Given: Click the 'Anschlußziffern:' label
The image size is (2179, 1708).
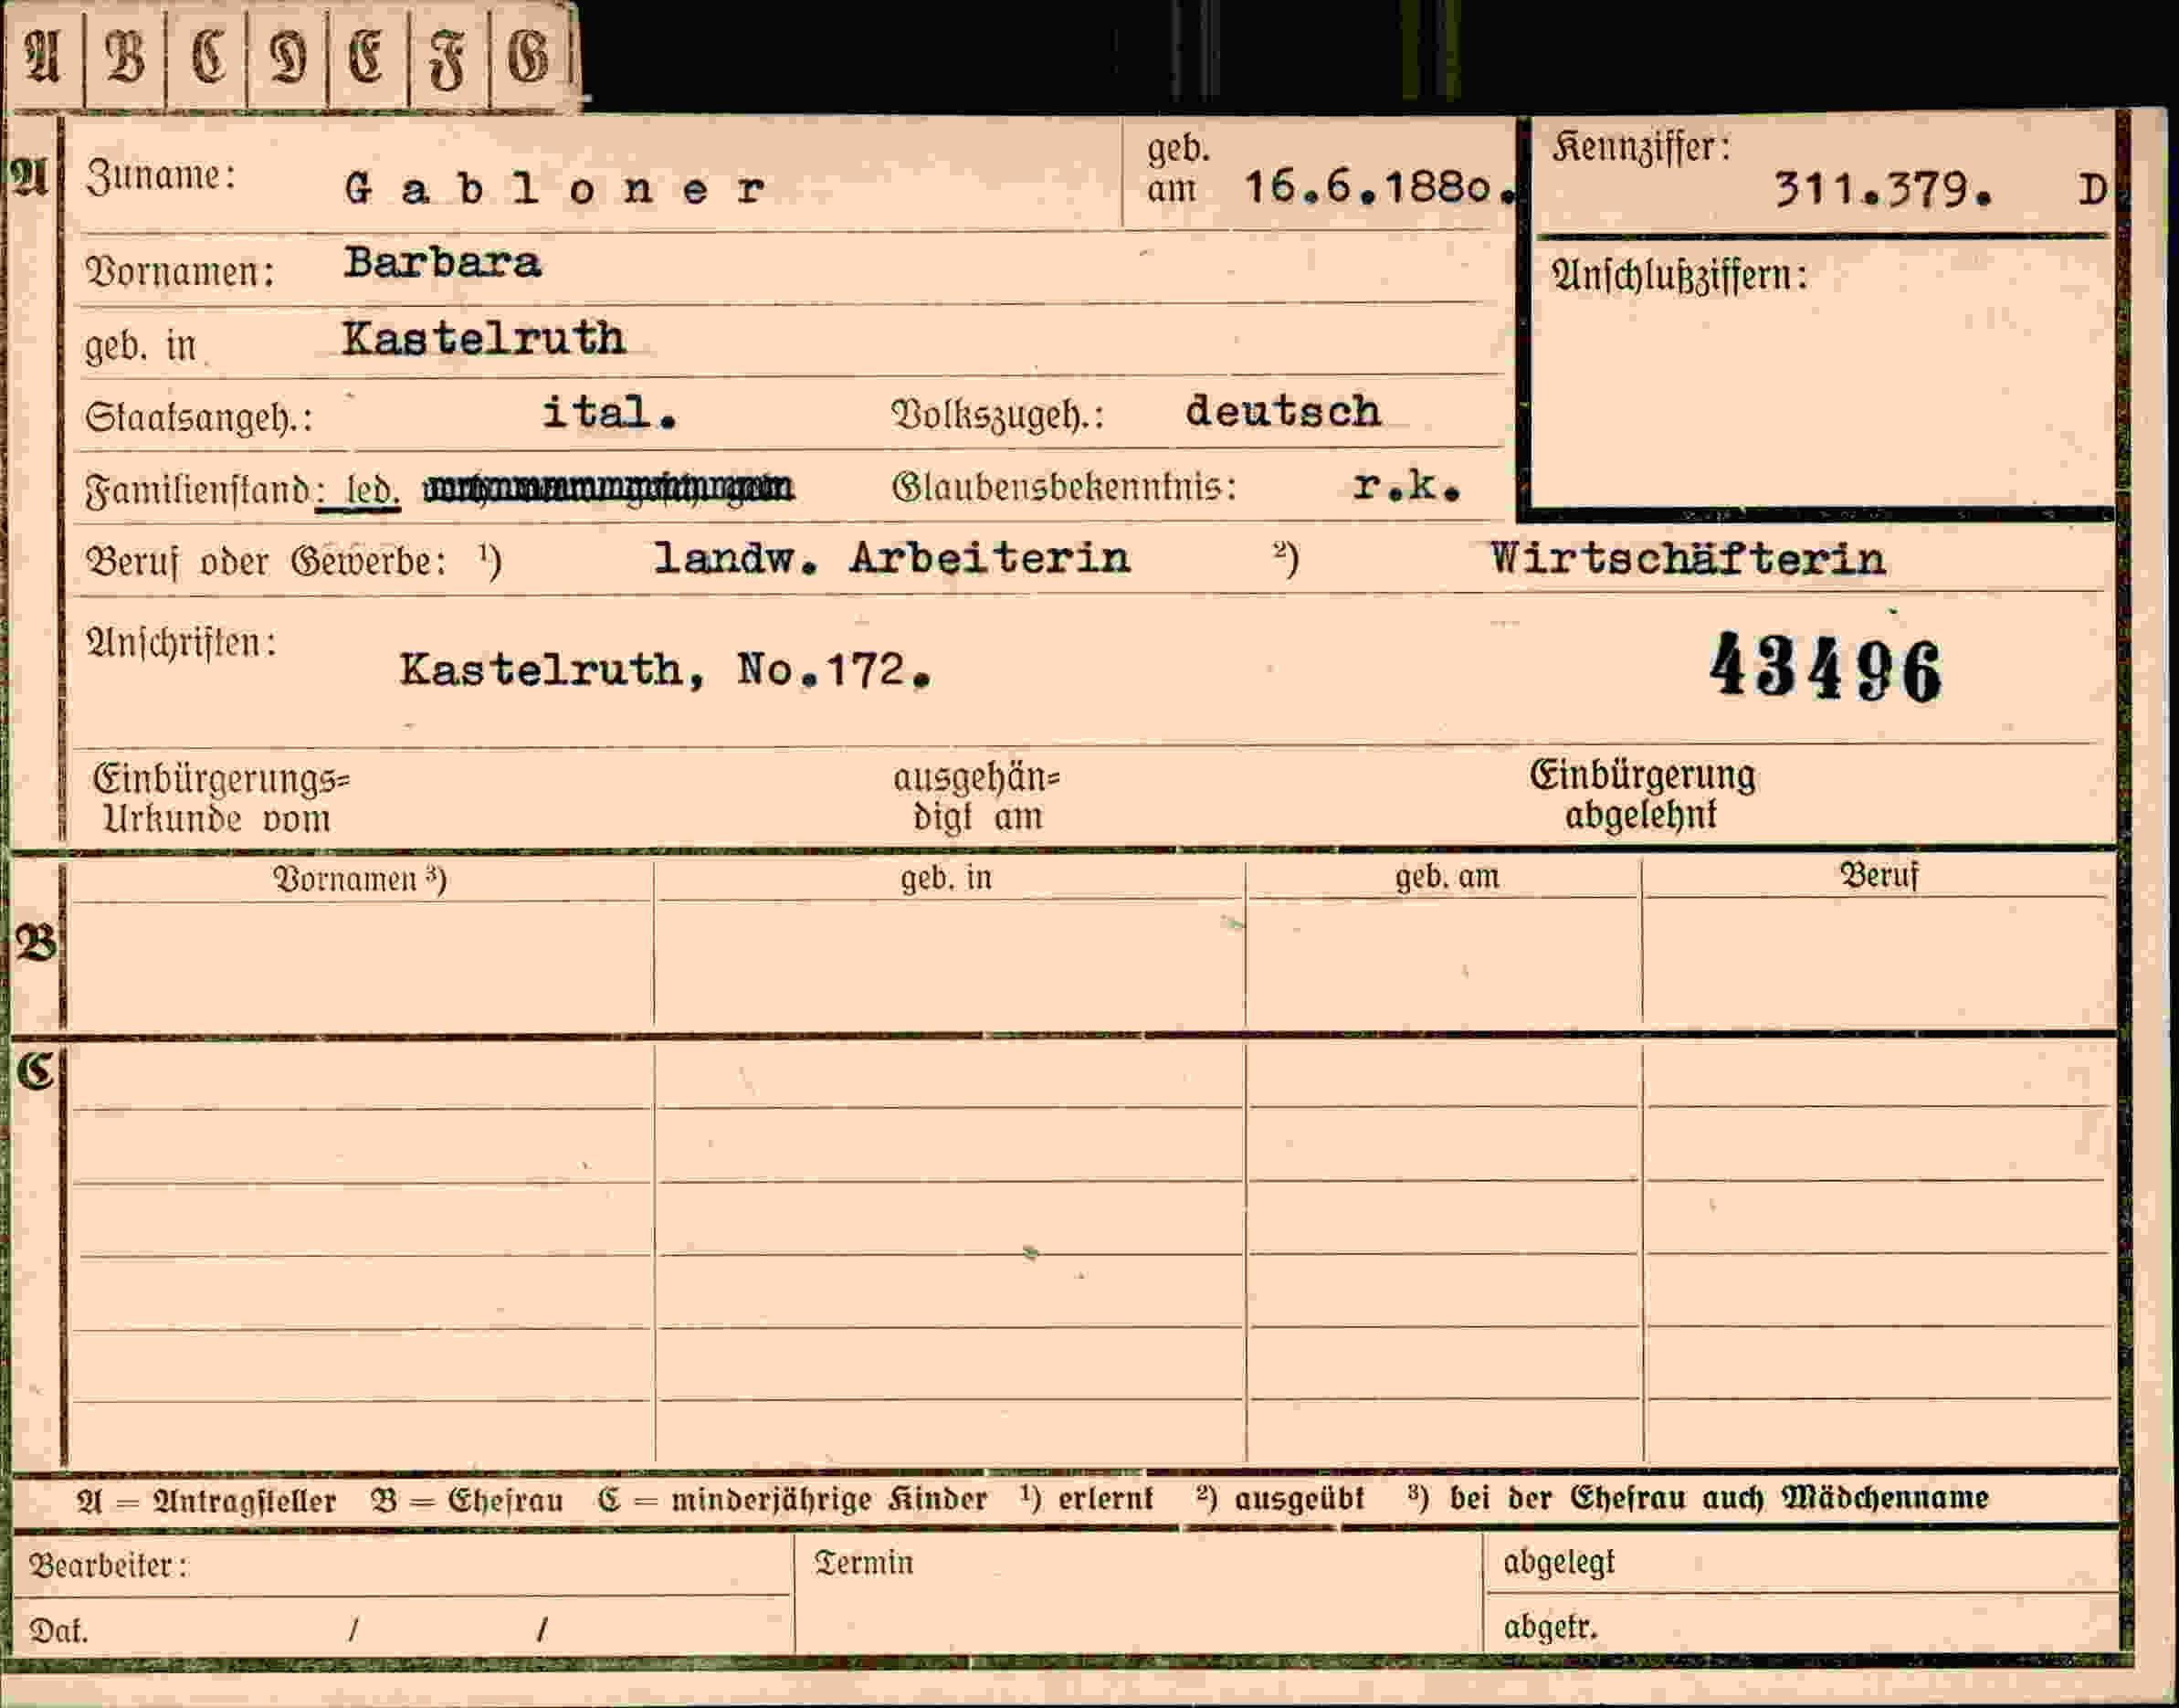Looking at the screenshot, I should click(x=1679, y=275).
